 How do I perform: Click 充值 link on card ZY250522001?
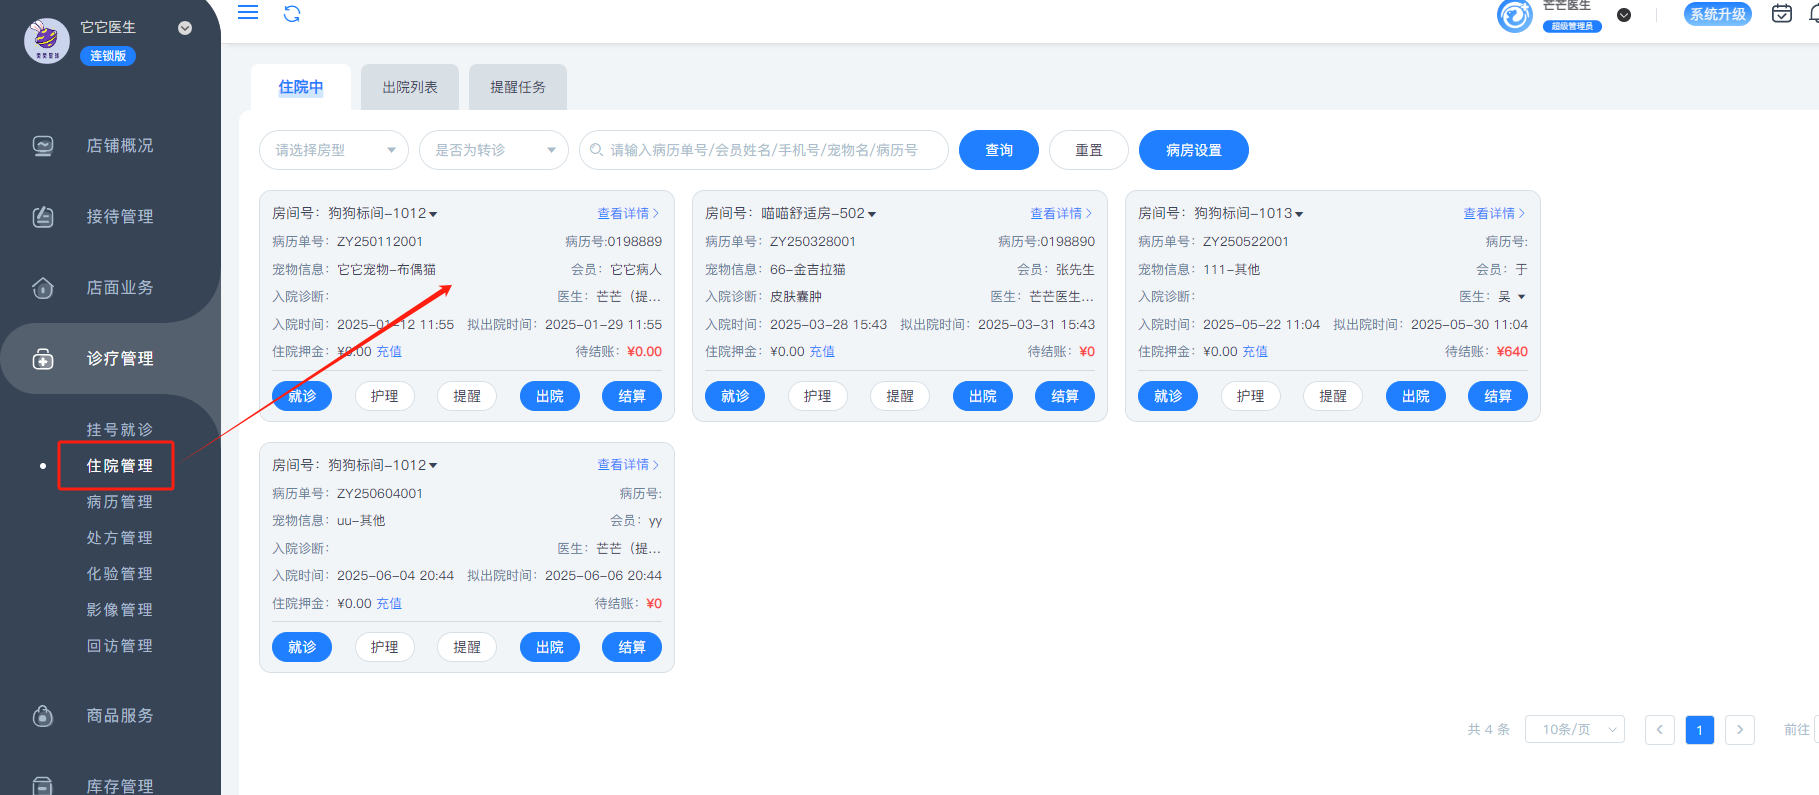[1255, 352]
